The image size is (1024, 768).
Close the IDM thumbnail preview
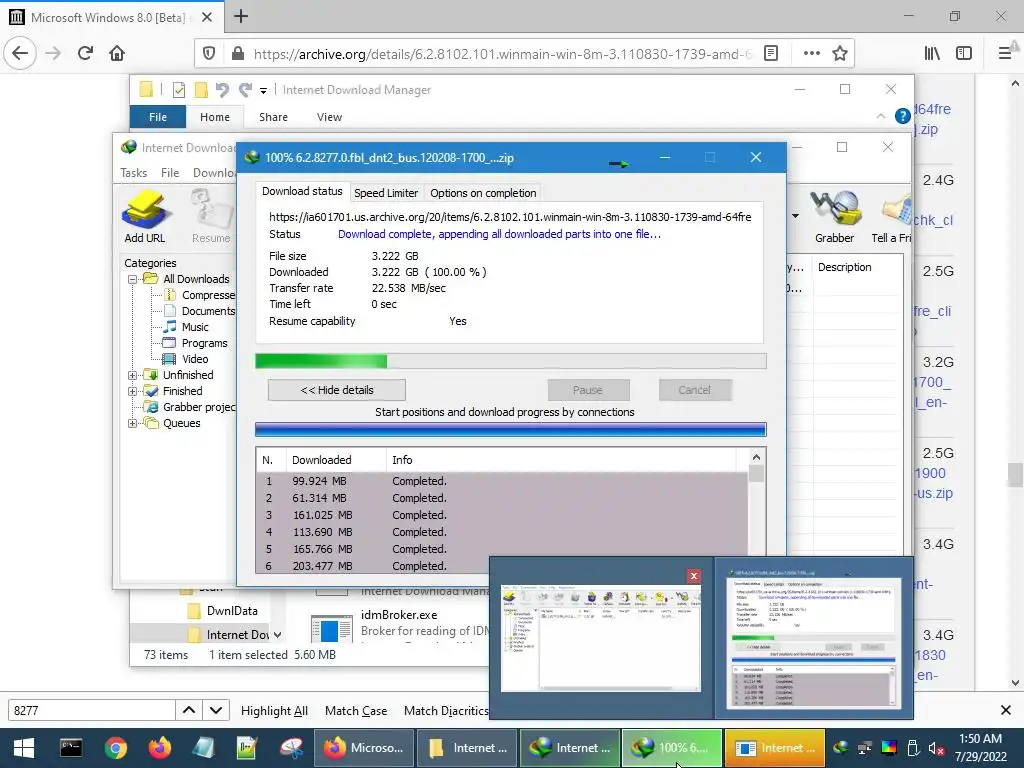[694, 575]
